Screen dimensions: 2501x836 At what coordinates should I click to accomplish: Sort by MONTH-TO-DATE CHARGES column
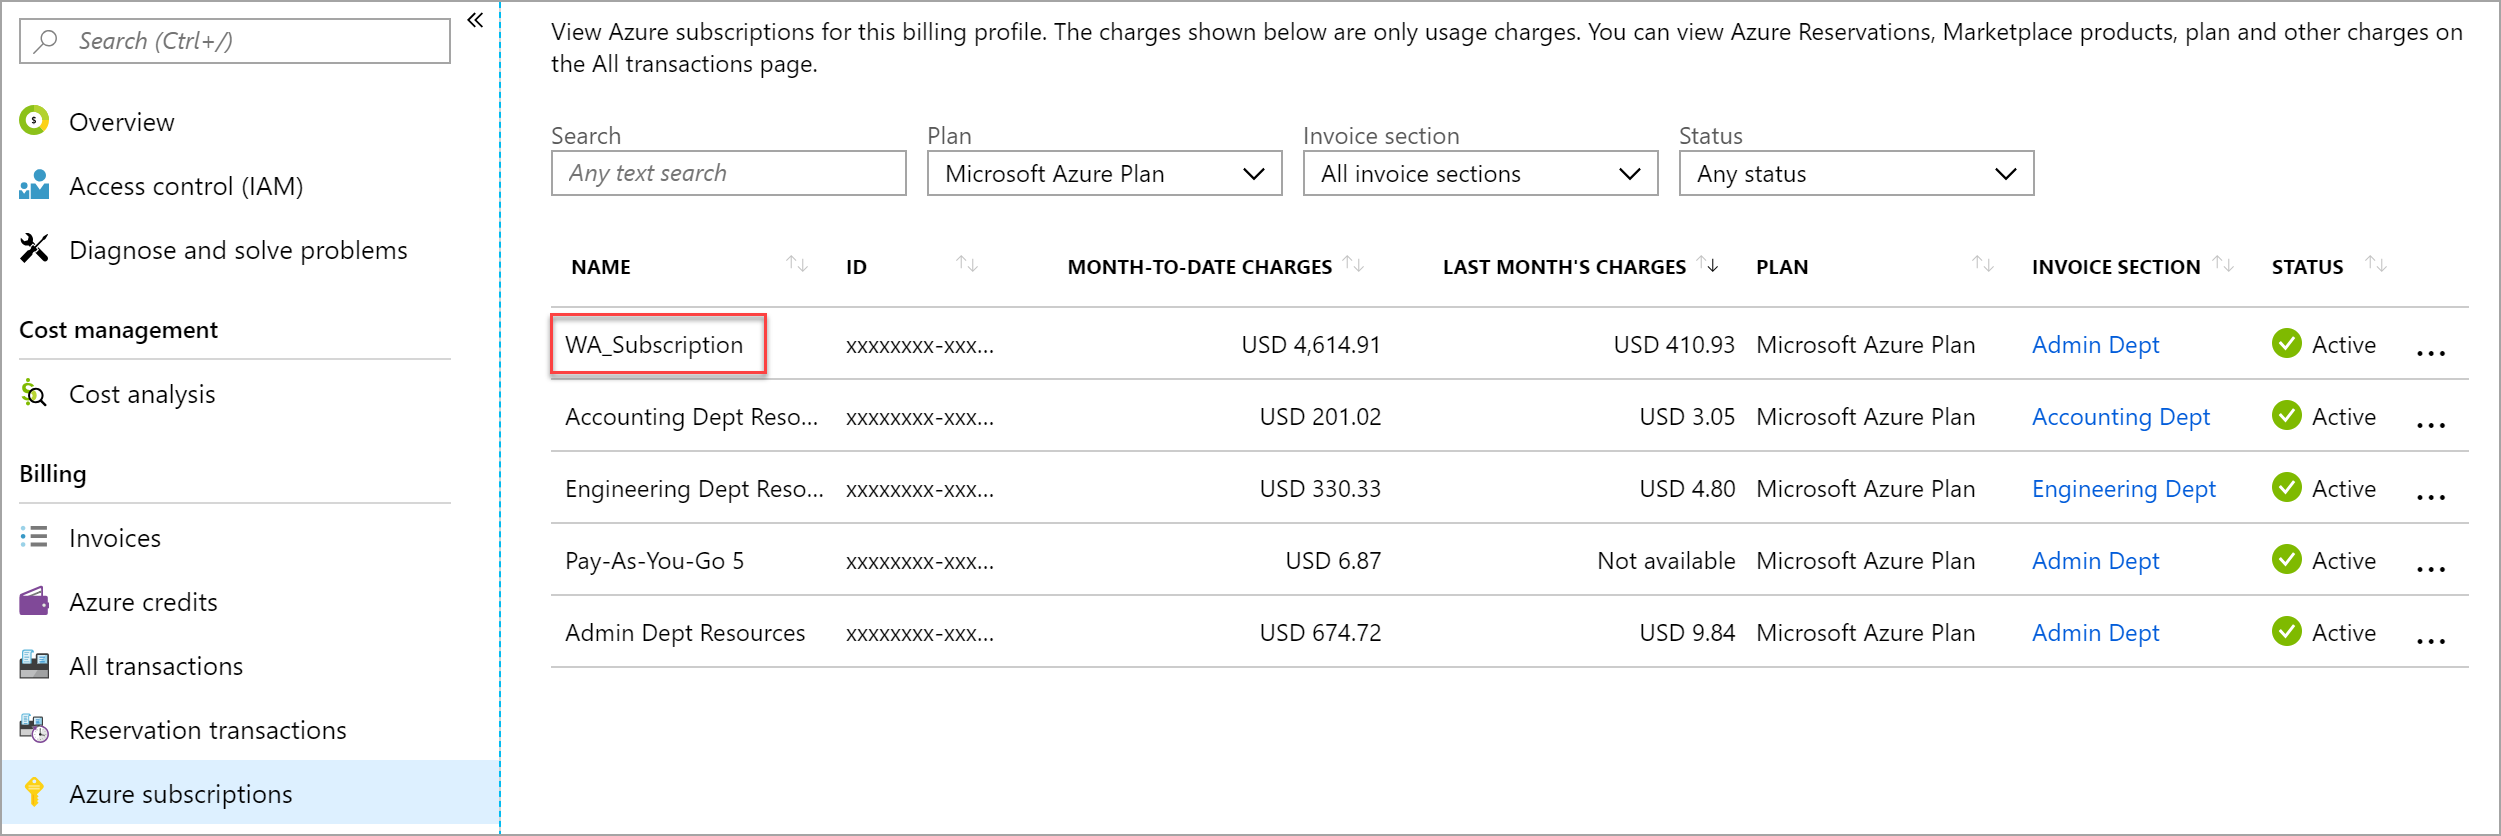click(x=1353, y=264)
